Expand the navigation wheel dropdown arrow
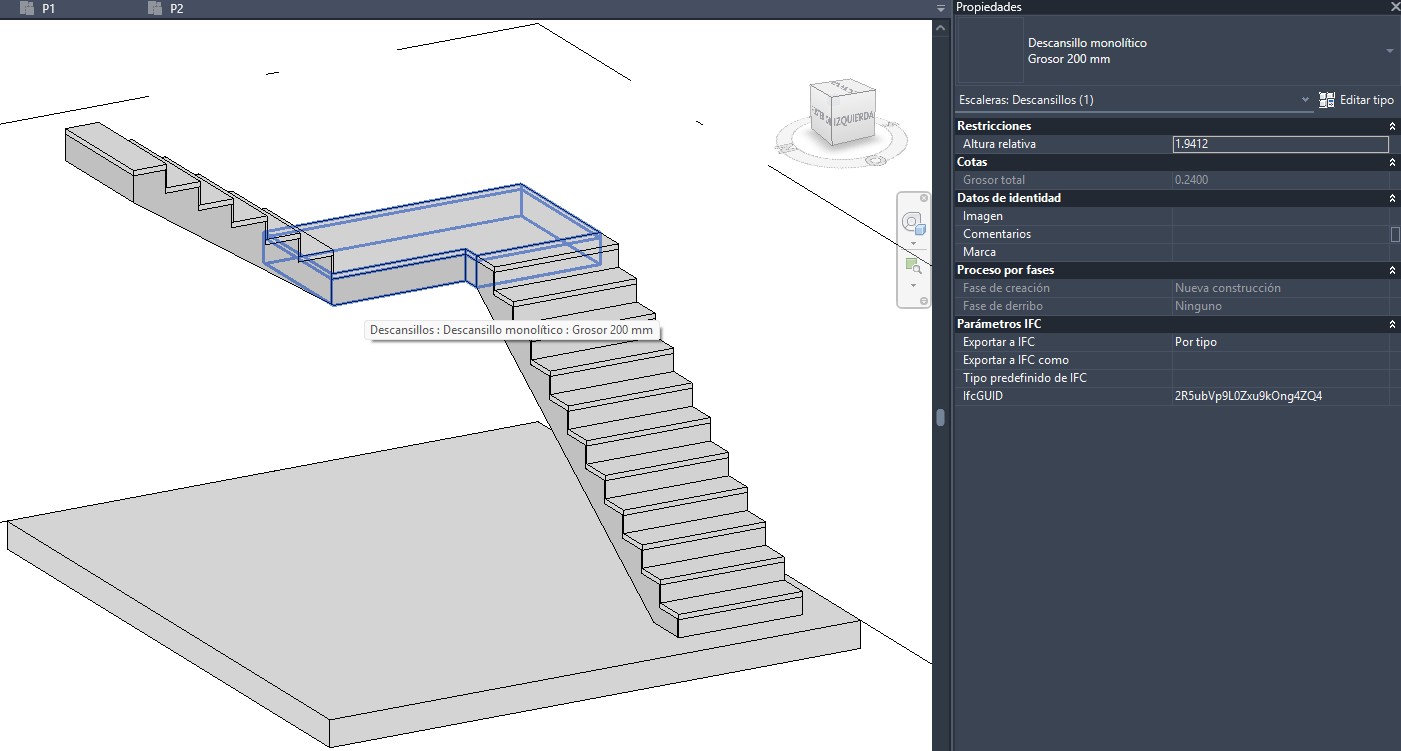 pyautogui.click(x=913, y=243)
